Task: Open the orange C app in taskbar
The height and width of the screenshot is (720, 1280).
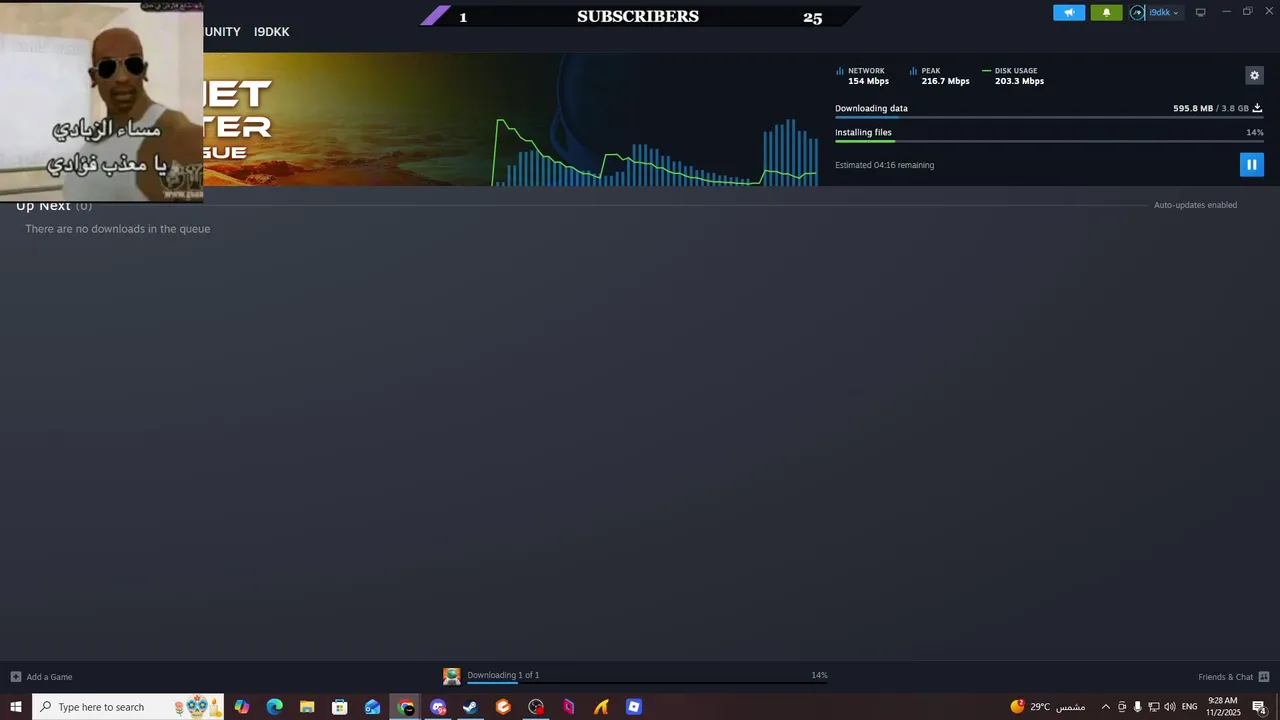Action: pyautogui.click(x=503, y=707)
